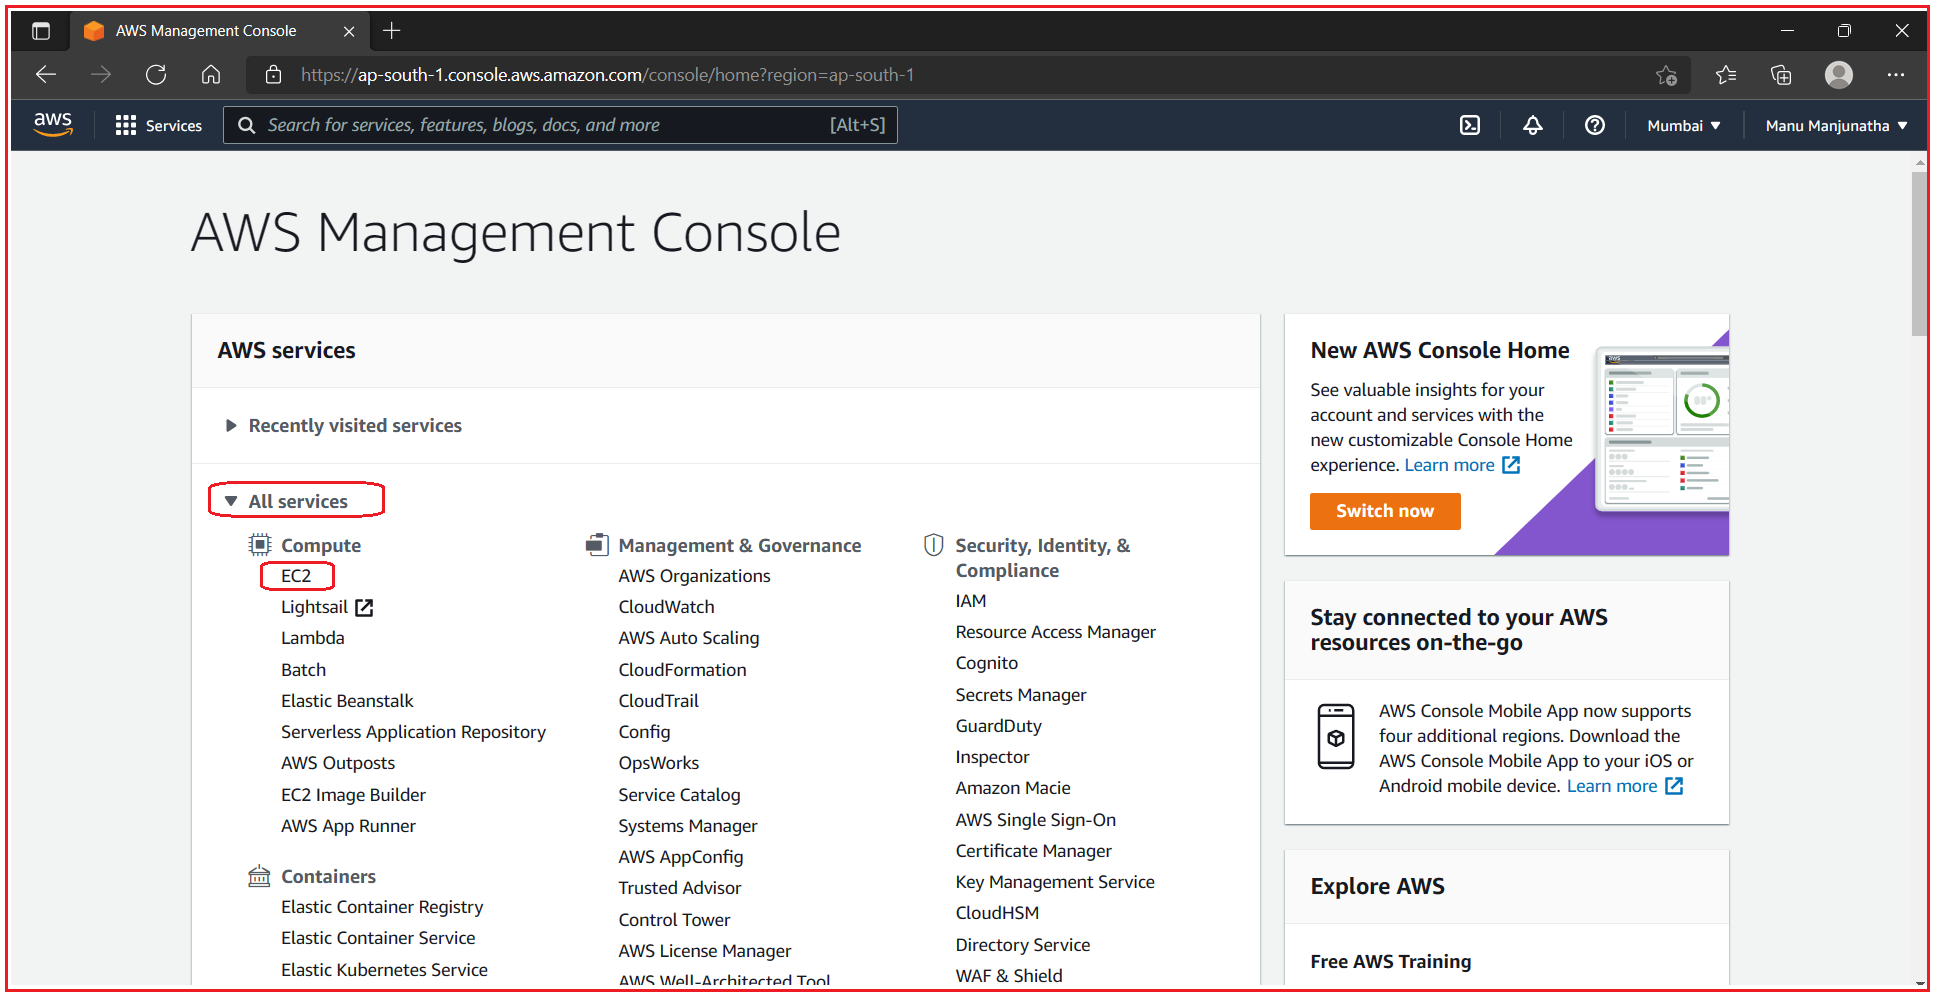1937x997 pixels.
Task: Open the Cognito service link
Action: click(x=986, y=663)
